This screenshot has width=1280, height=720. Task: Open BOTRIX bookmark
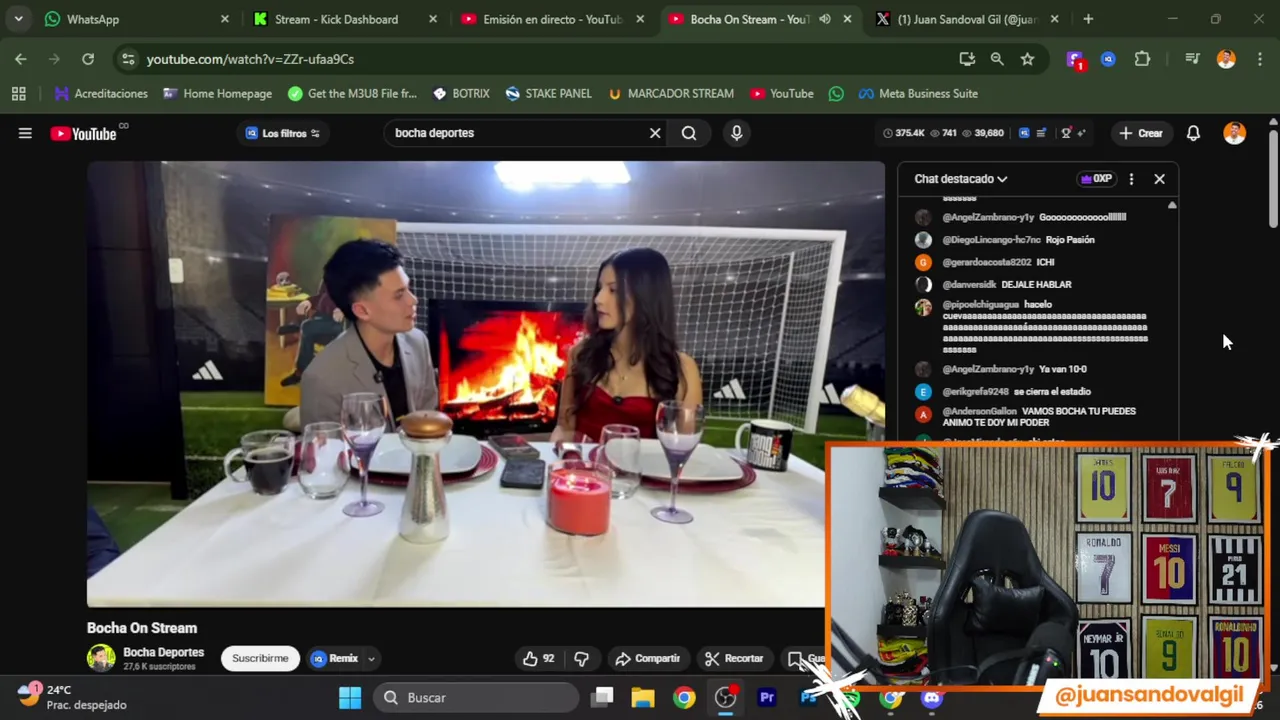pos(460,93)
